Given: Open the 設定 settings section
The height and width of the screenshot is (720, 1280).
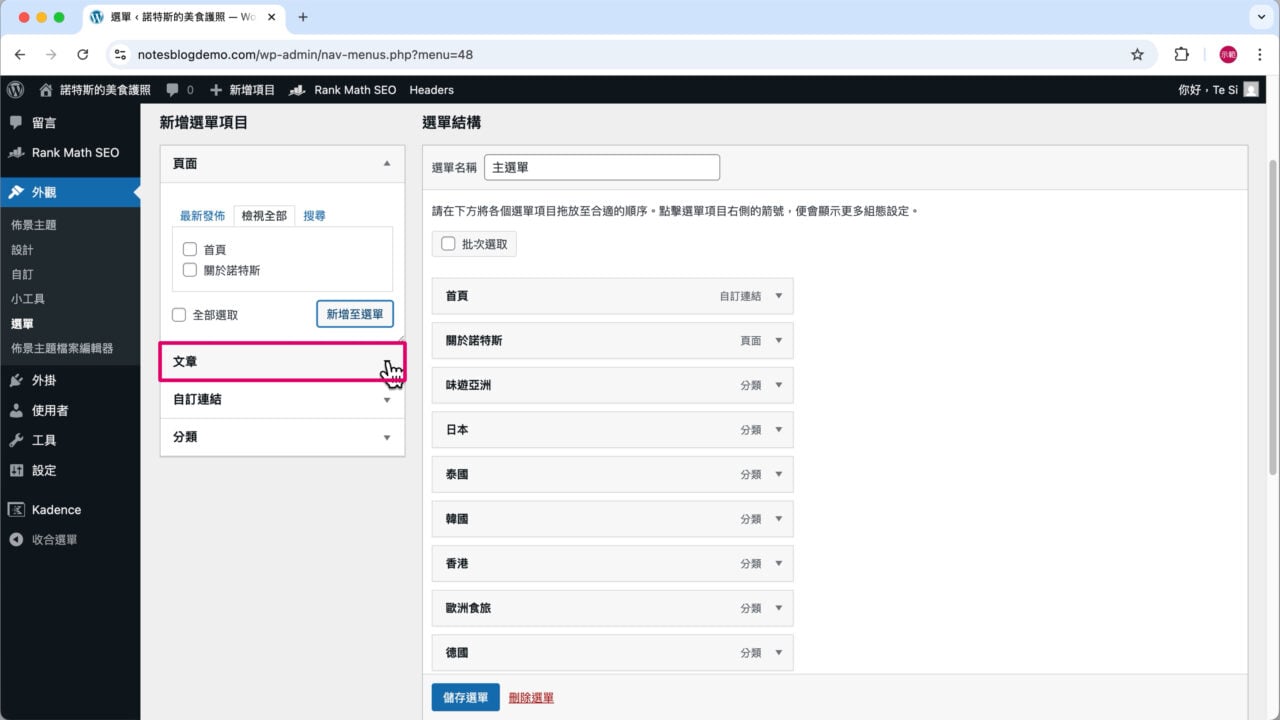Looking at the screenshot, I should pos(48,470).
